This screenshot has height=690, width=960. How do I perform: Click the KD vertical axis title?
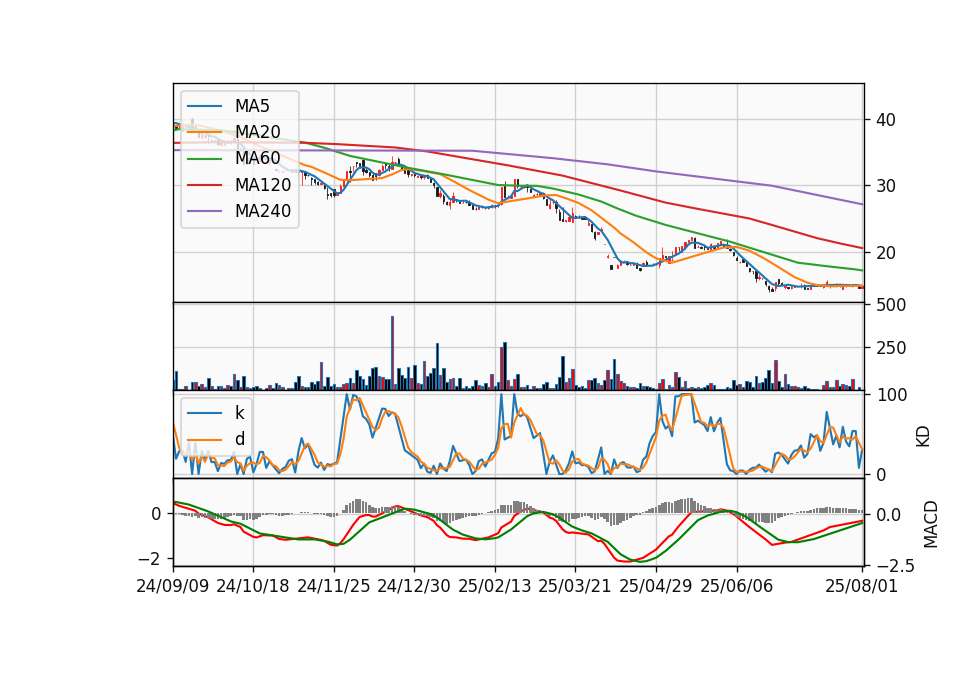pyautogui.click(x=923, y=436)
